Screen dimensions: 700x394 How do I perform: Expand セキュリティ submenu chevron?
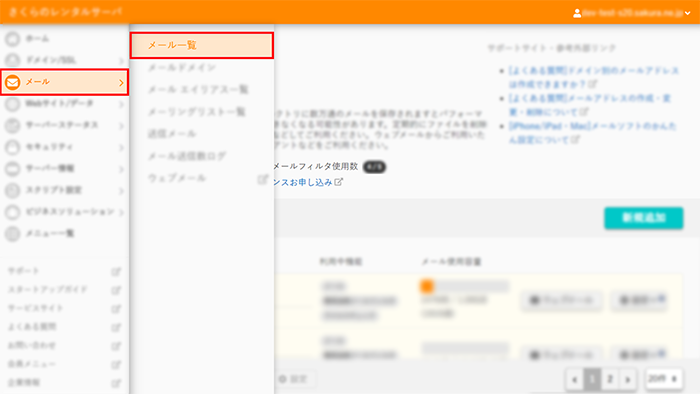click(x=121, y=147)
